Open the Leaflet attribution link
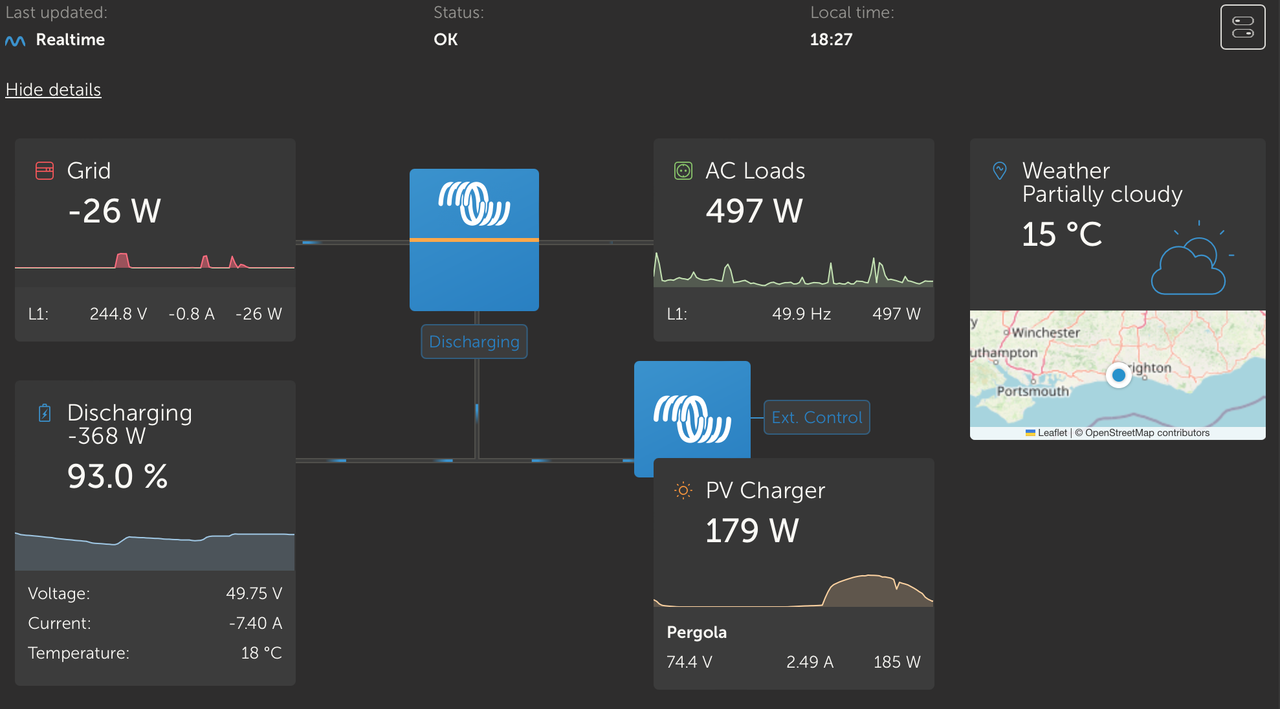The width and height of the screenshot is (1280, 709). coord(1046,433)
